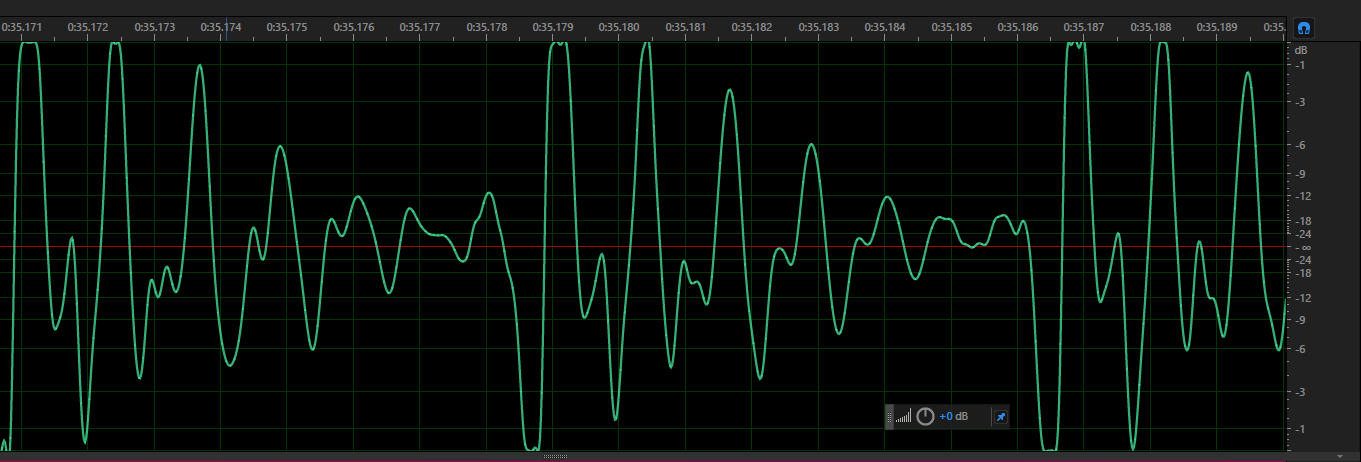Click ruler time 0:35.185
This screenshot has height=462, width=1361.
pyautogui.click(x=951, y=27)
